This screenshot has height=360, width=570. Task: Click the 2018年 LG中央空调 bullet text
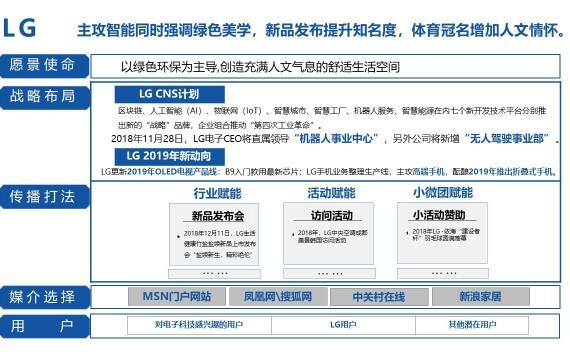[x=332, y=236]
